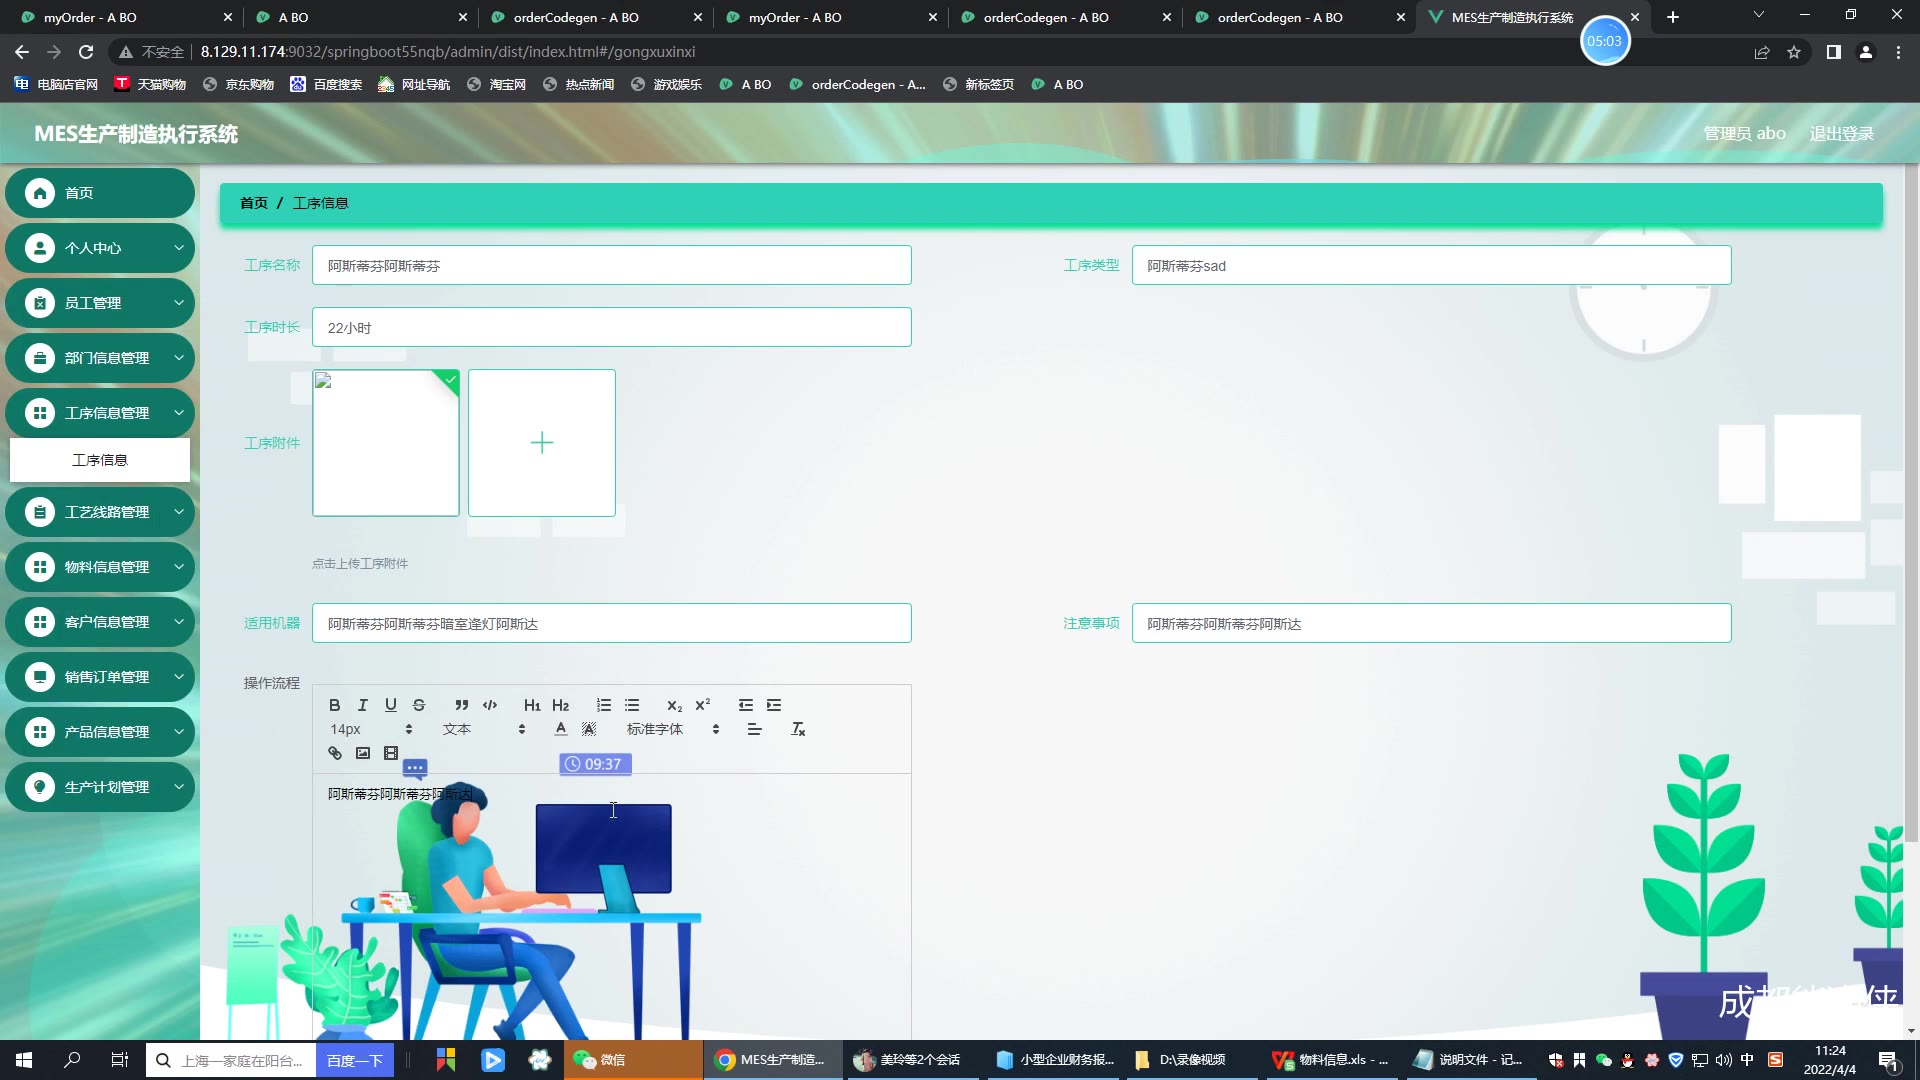Screen dimensions: 1920x1080
Task: Insert video into editor content
Action: (x=391, y=753)
